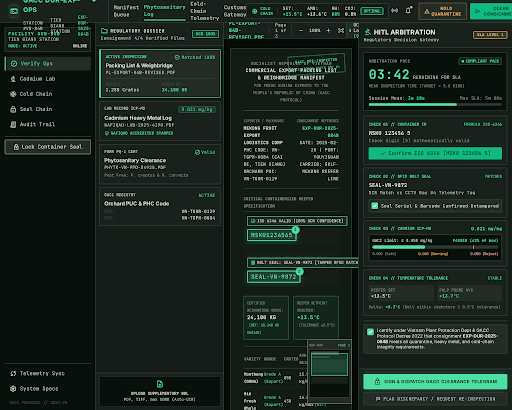Click the Clear Consignment button
Image resolution: width=512 pixels, height=410 pixels.
tap(491, 11)
